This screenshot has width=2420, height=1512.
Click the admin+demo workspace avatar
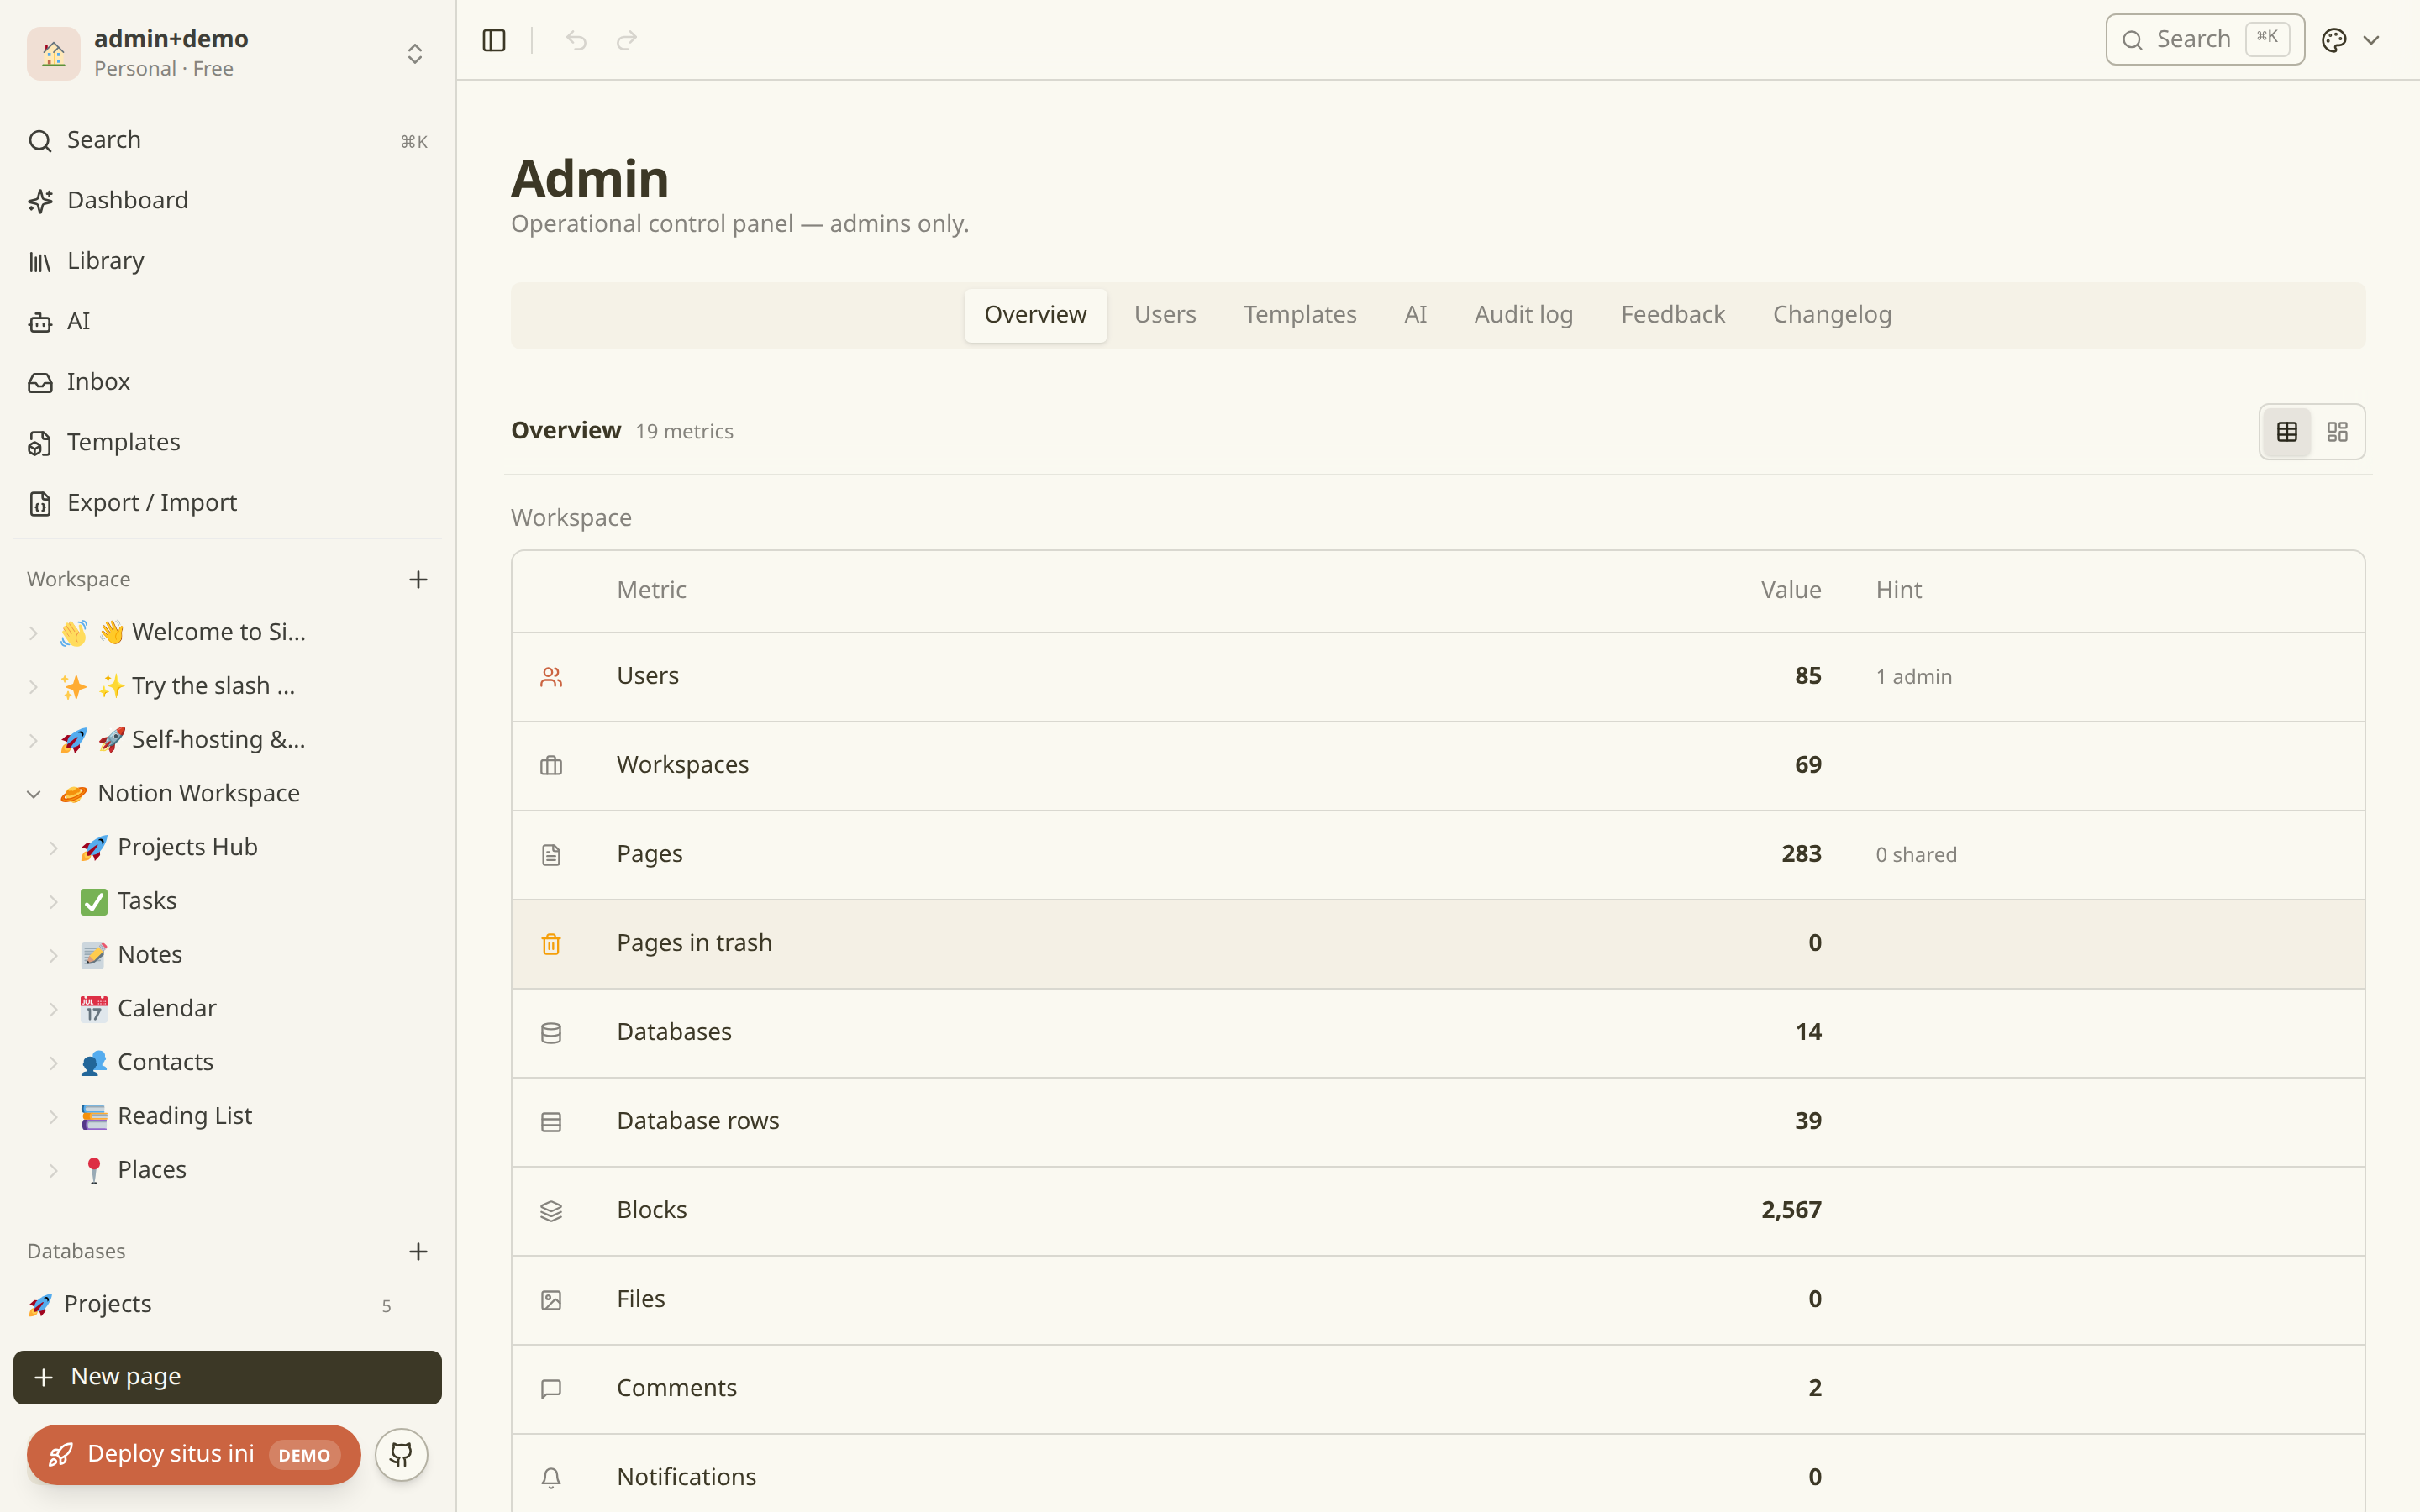click(x=54, y=53)
